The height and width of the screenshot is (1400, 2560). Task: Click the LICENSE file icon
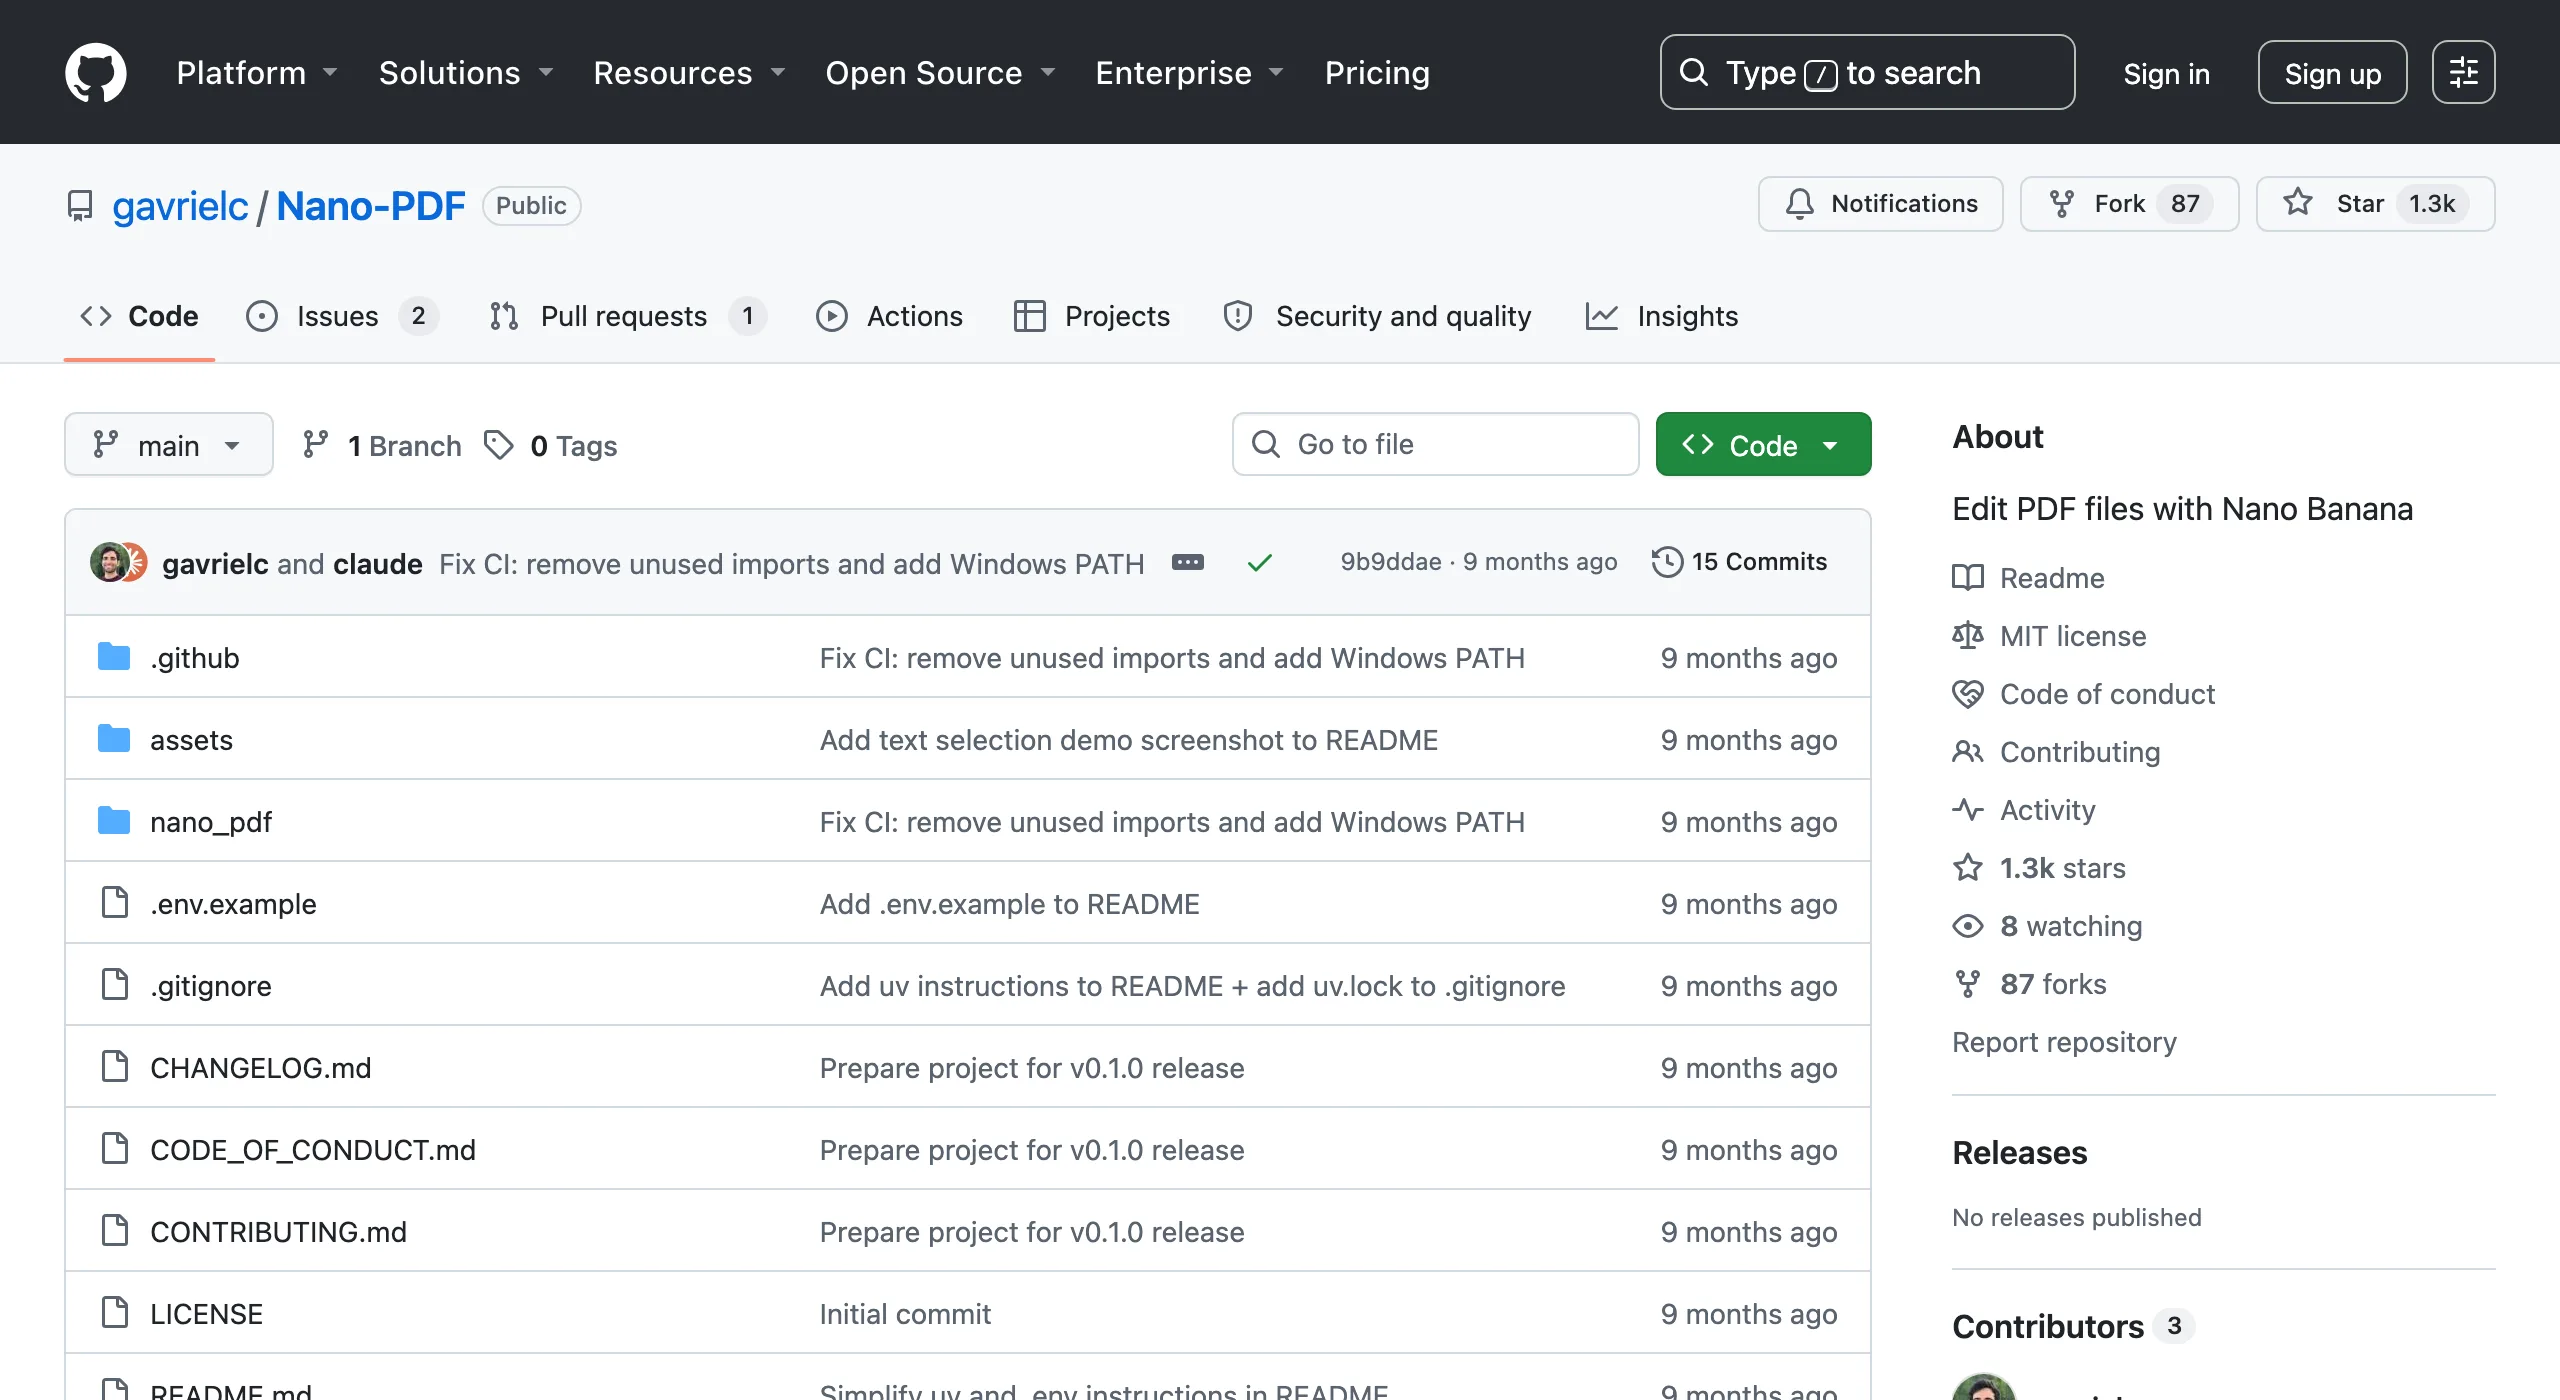[x=115, y=1312]
